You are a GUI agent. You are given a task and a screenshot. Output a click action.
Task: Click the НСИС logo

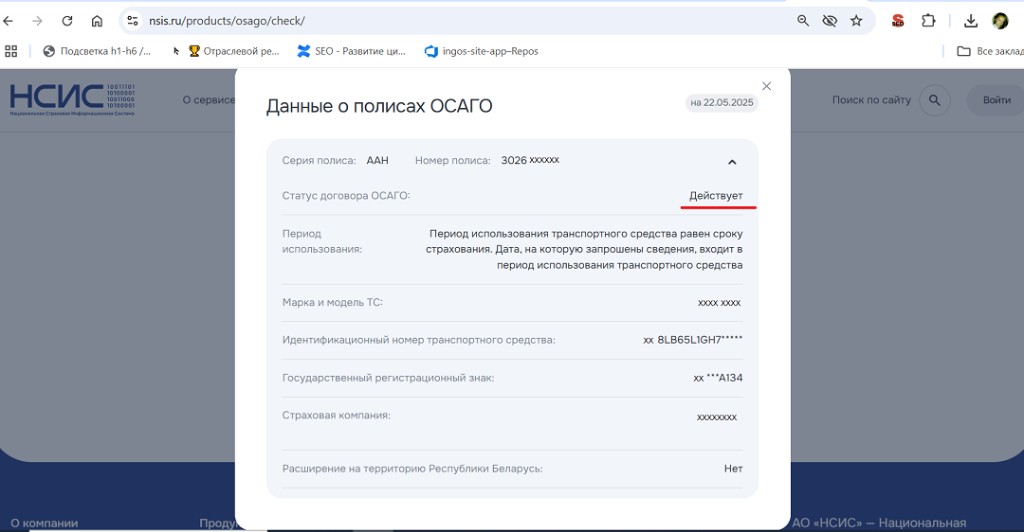tap(72, 100)
